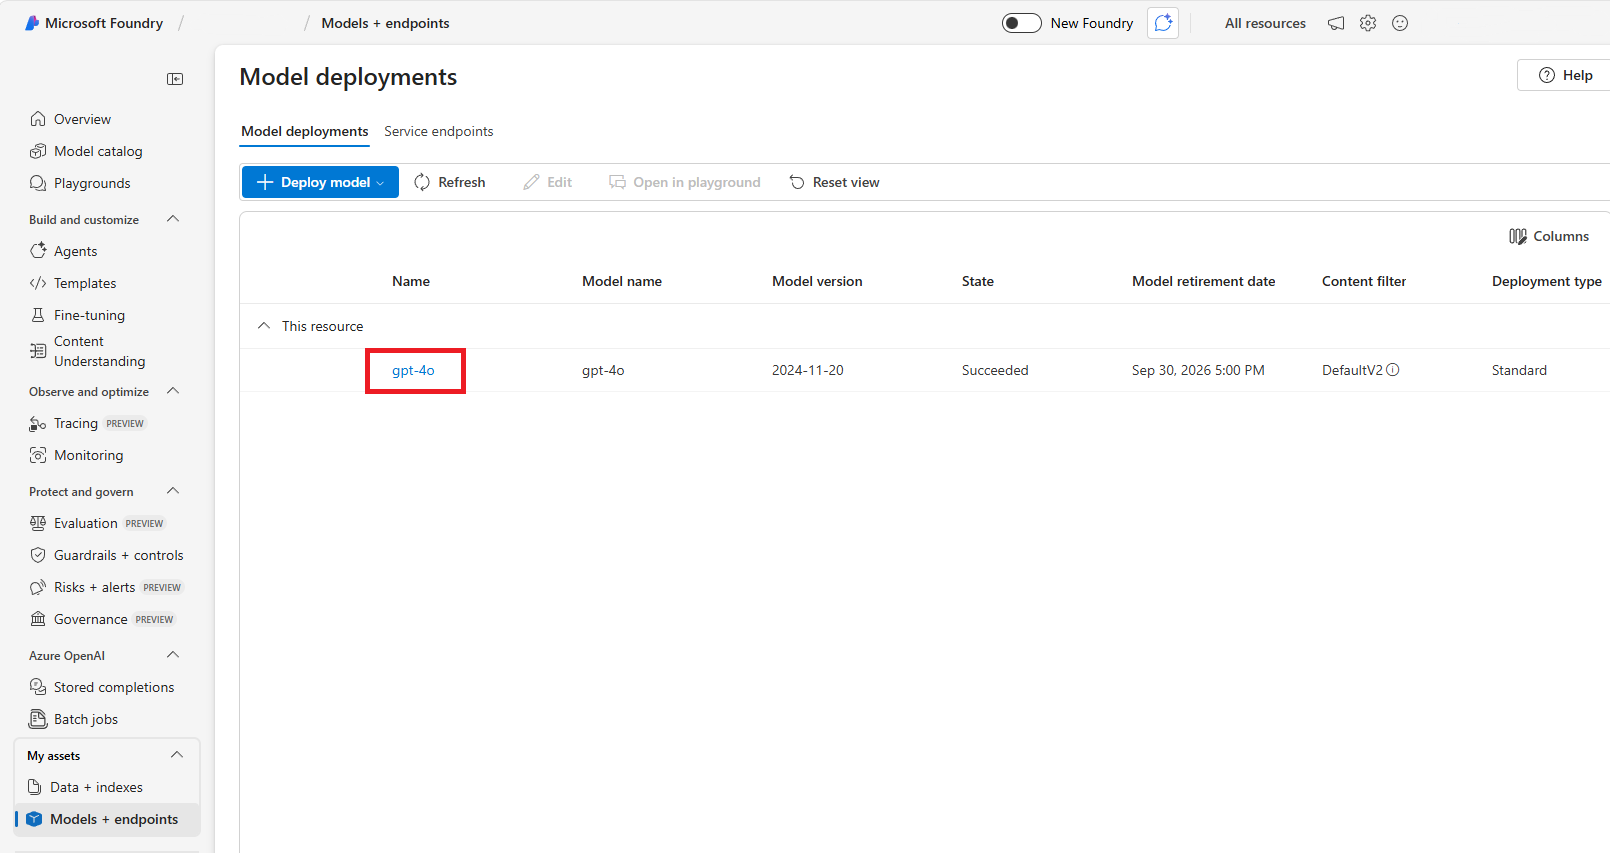Click the chat sparkle icon button
Viewport: 1610px width, 853px height.
(x=1163, y=23)
